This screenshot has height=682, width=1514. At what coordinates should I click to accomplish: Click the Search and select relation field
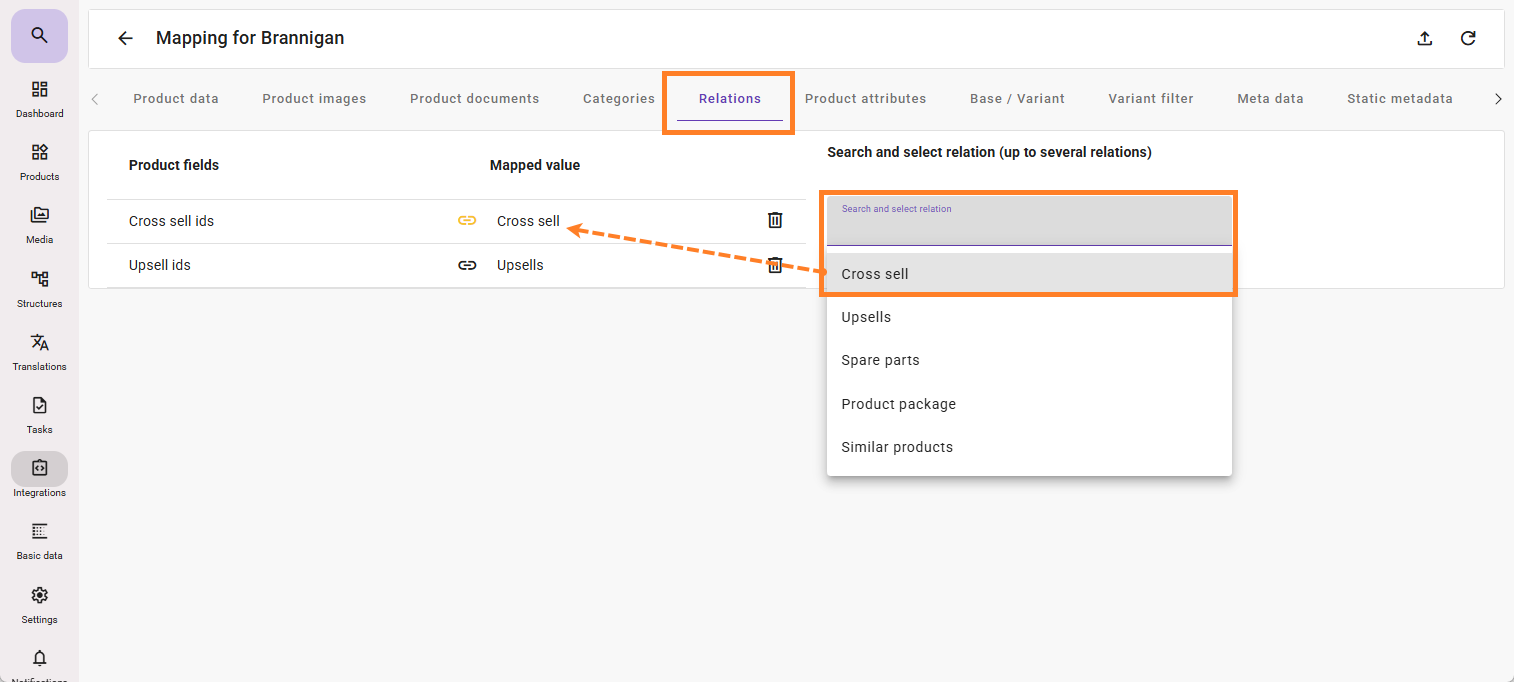tap(1028, 222)
